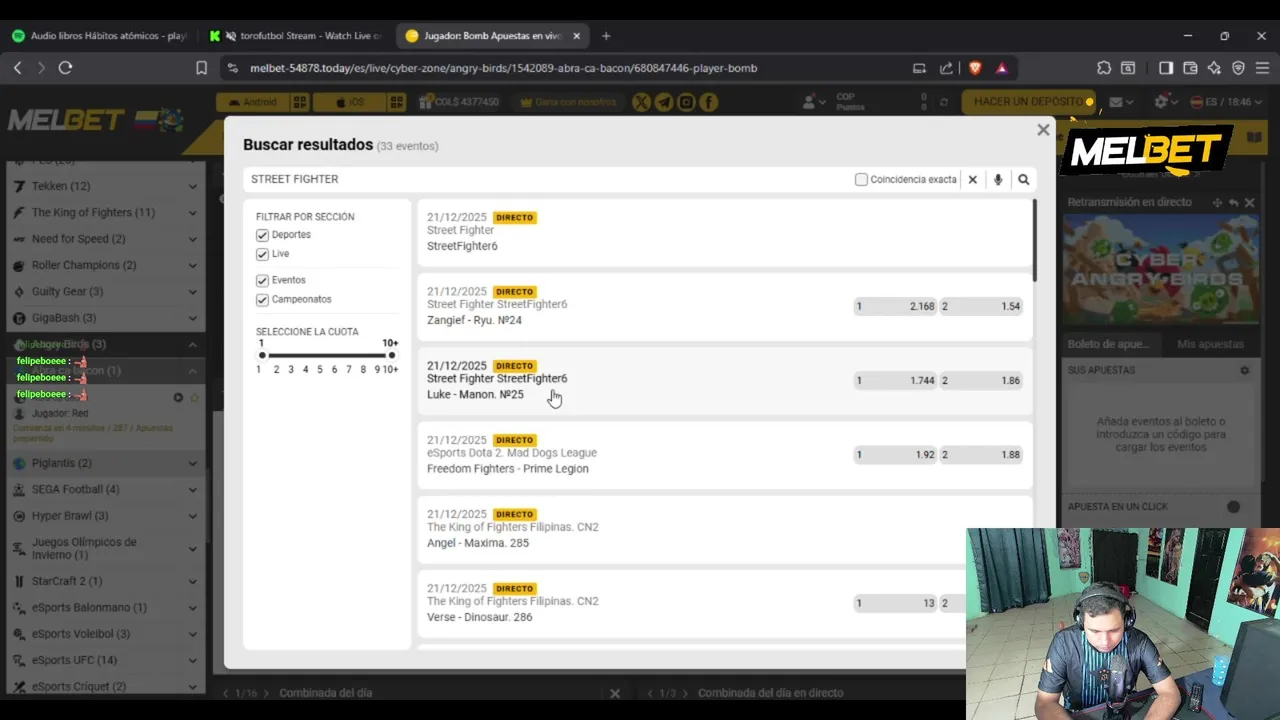Screen dimensions: 1280x720
Task: Click Brave Shields lion icon
Action: click(975, 68)
